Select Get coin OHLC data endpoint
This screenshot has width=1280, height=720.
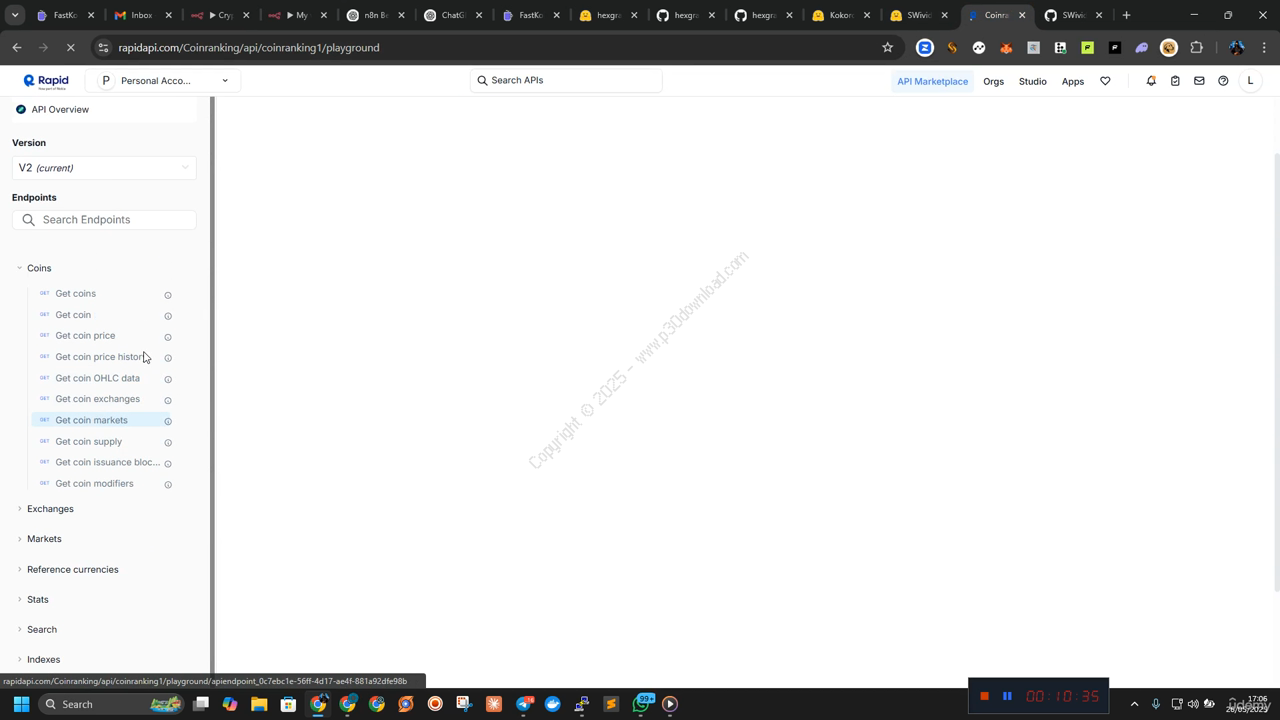[97, 378]
